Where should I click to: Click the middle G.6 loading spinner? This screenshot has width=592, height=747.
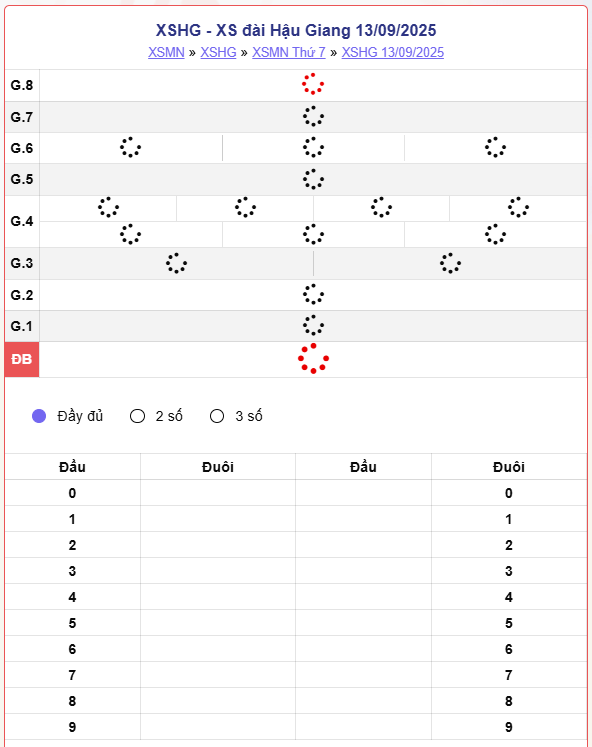point(313,147)
